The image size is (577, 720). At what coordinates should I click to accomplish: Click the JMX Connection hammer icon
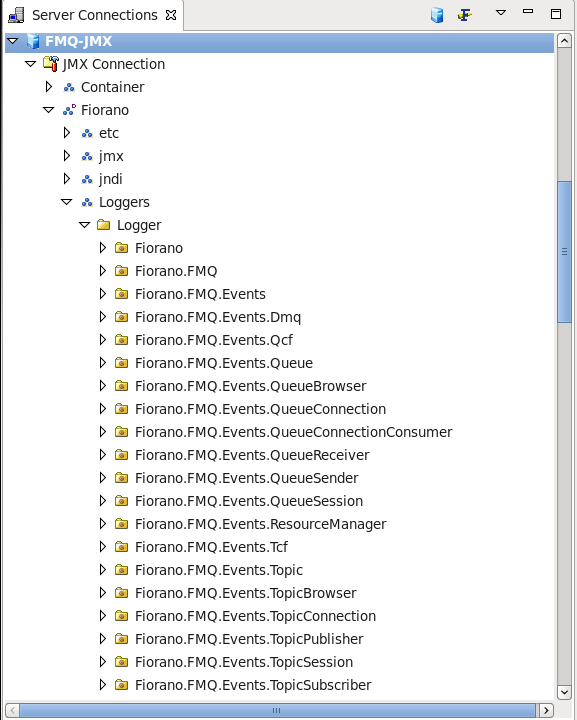pyautogui.click(x=51, y=63)
